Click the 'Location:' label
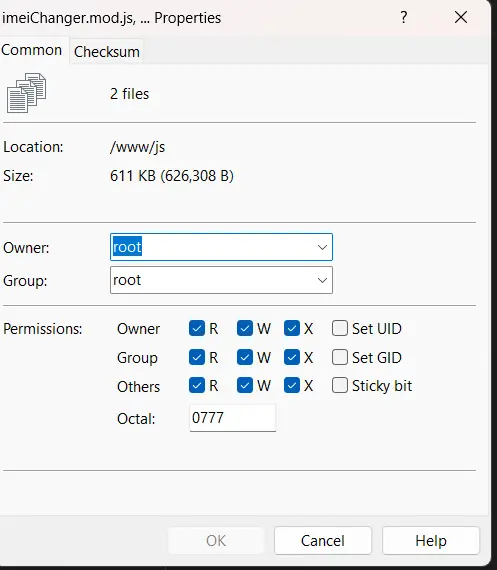This screenshot has width=497, height=570. click(33, 147)
